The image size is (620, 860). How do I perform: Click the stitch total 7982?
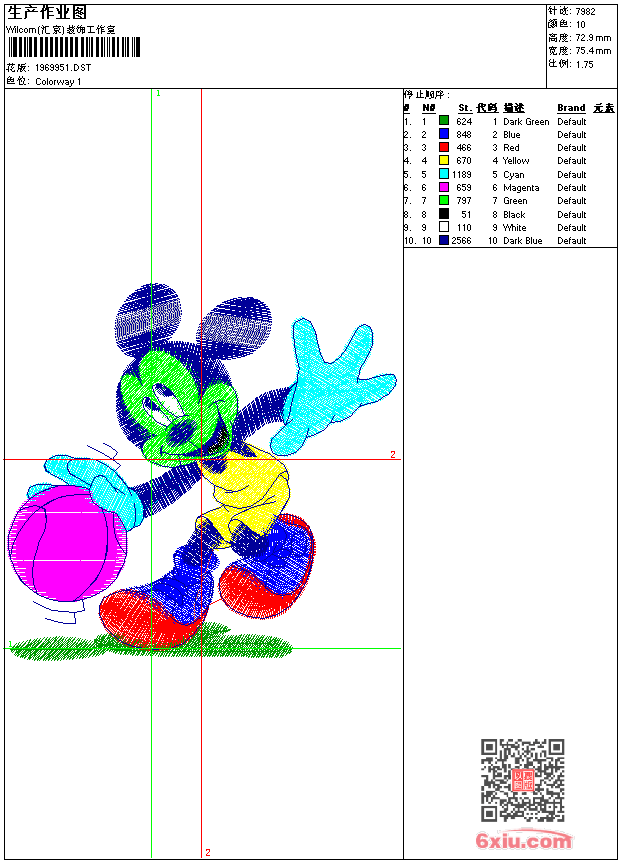(x=585, y=12)
